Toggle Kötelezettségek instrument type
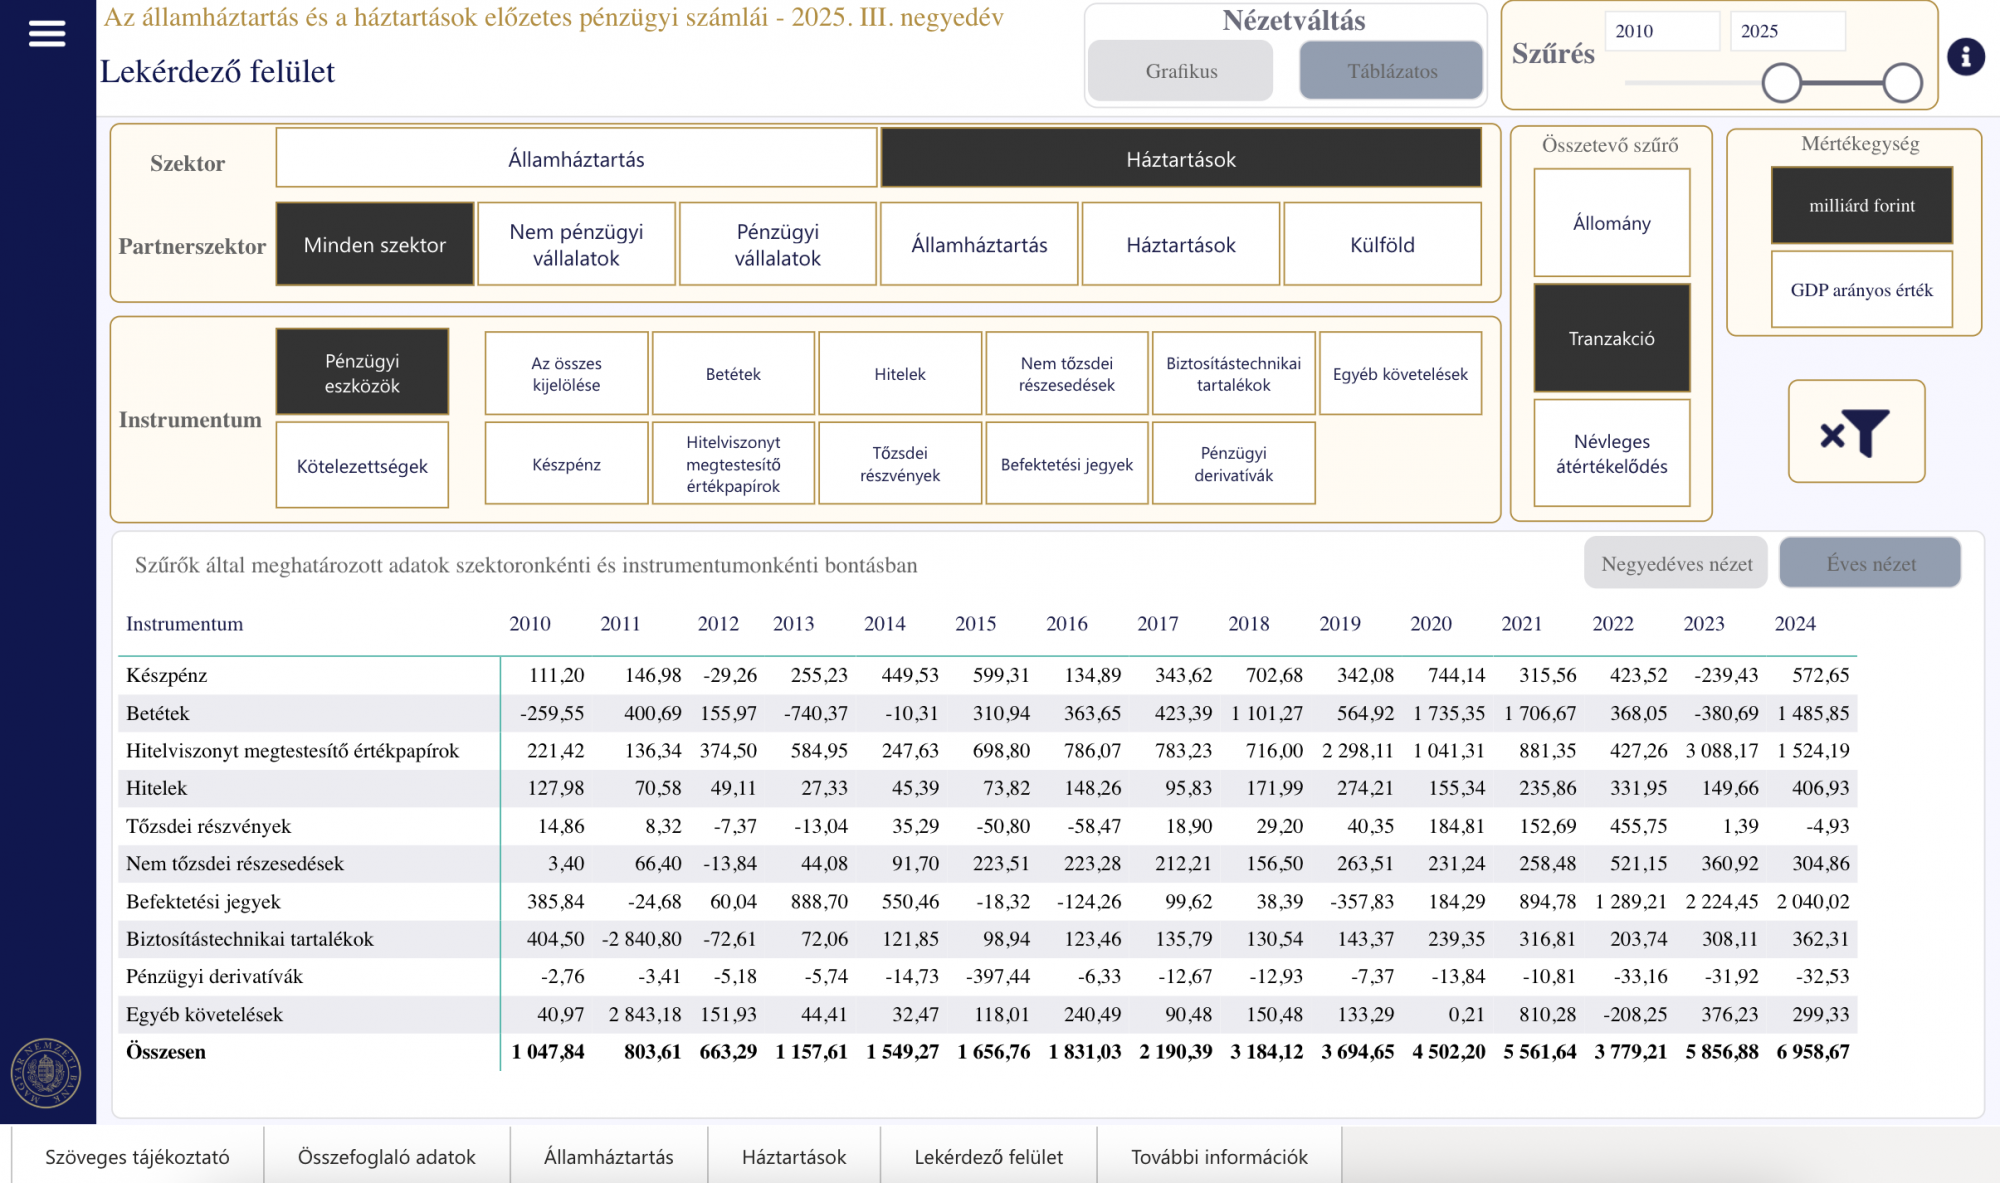This screenshot has height=1183, width=2000. tap(362, 466)
